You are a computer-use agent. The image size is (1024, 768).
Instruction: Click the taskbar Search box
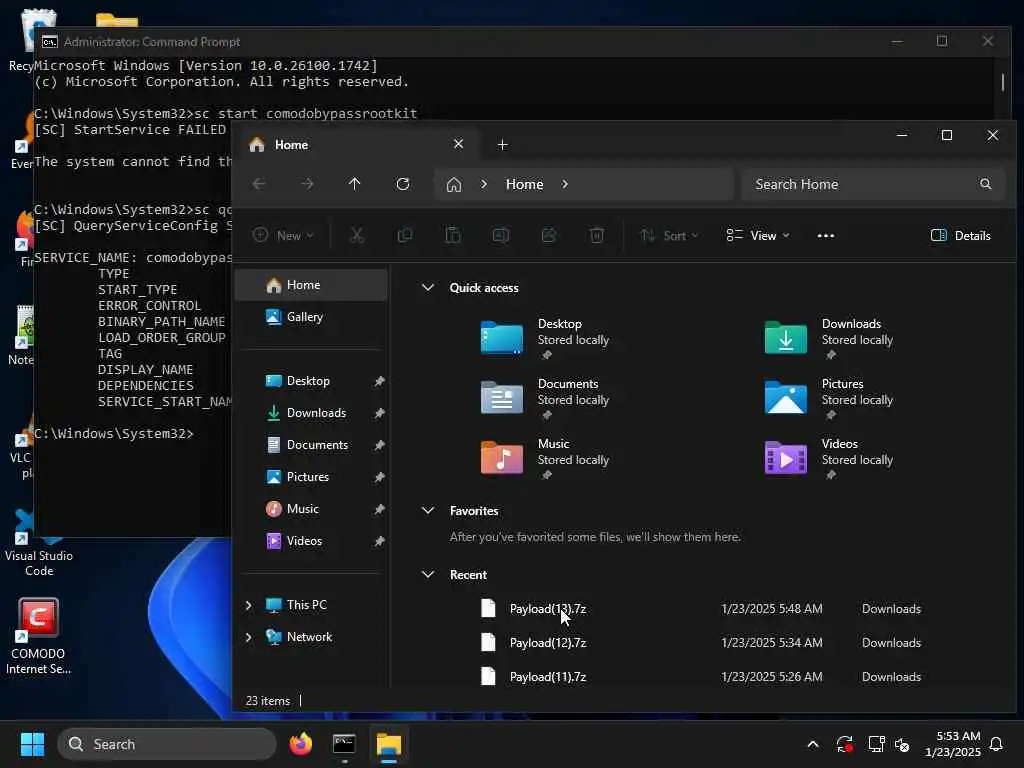click(167, 744)
